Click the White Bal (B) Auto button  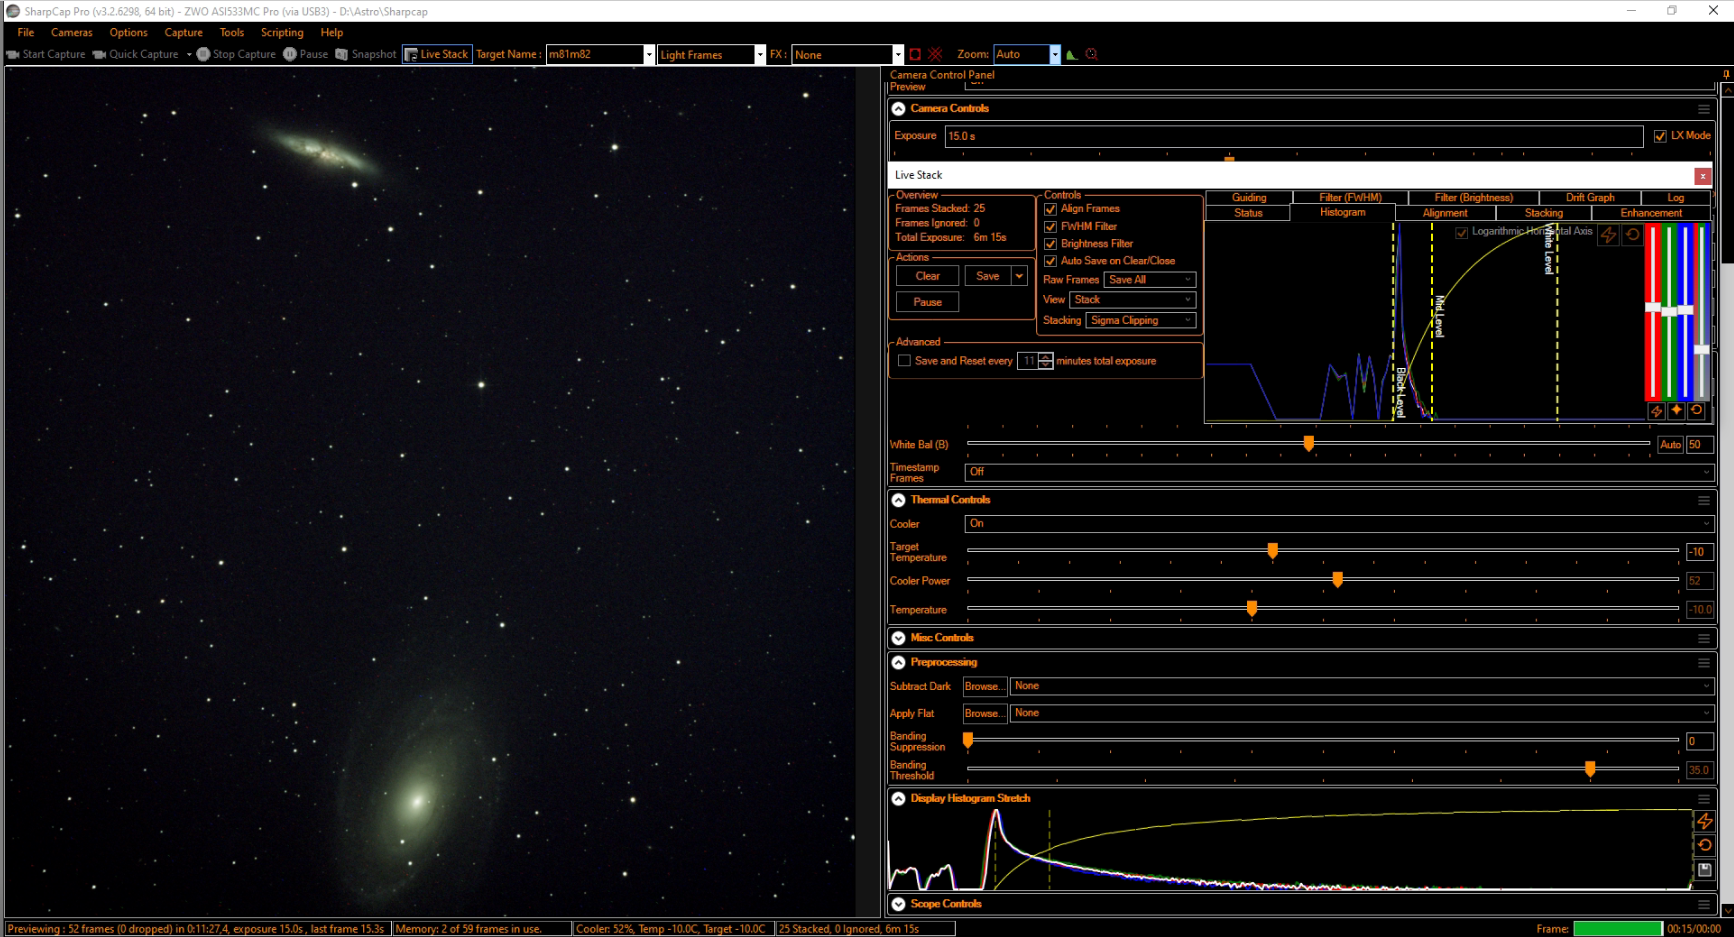(x=1670, y=445)
